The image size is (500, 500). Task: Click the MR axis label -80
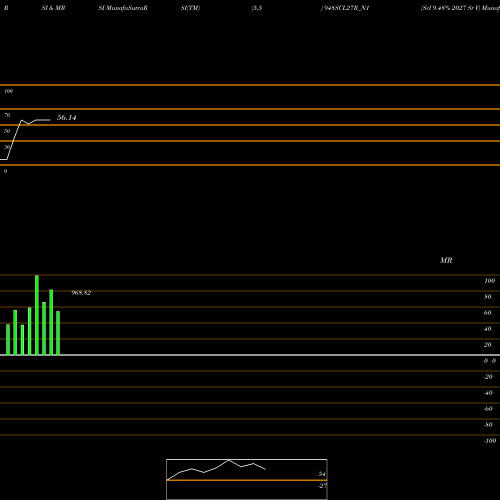coord(488,425)
